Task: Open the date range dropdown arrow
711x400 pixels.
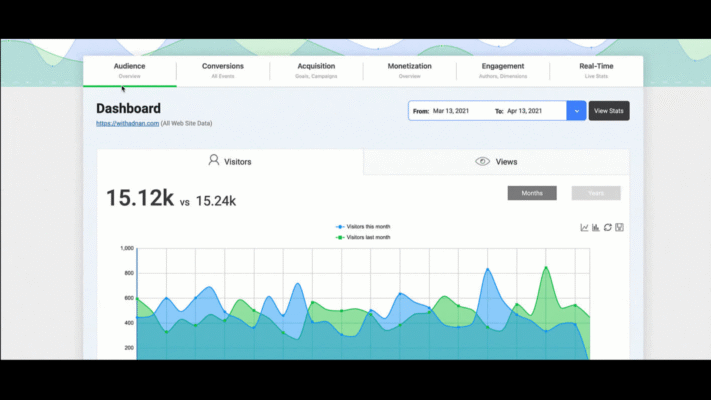Action: point(576,111)
